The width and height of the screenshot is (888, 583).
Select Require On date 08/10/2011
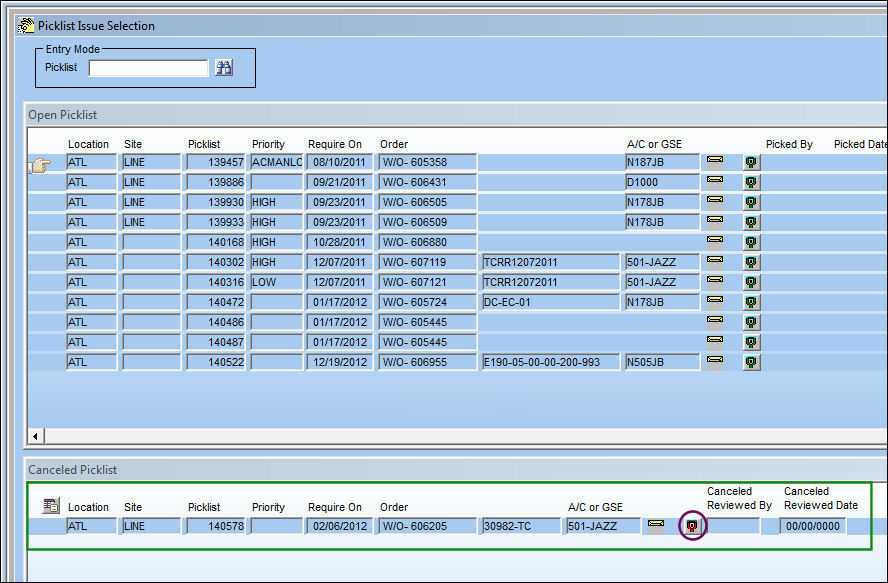click(x=339, y=163)
